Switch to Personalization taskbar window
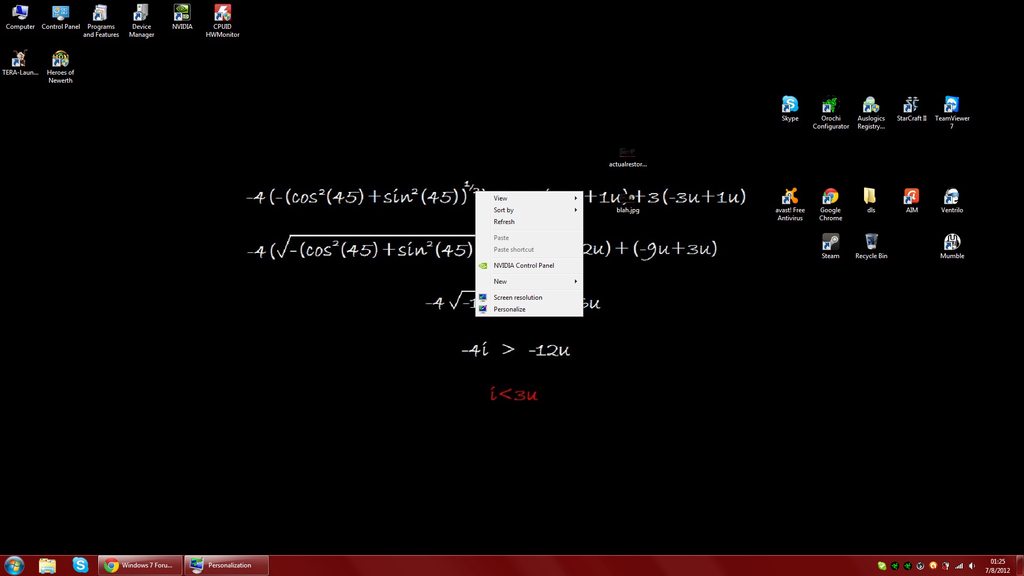The image size is (1024, 576). click(x=226, y=566)
